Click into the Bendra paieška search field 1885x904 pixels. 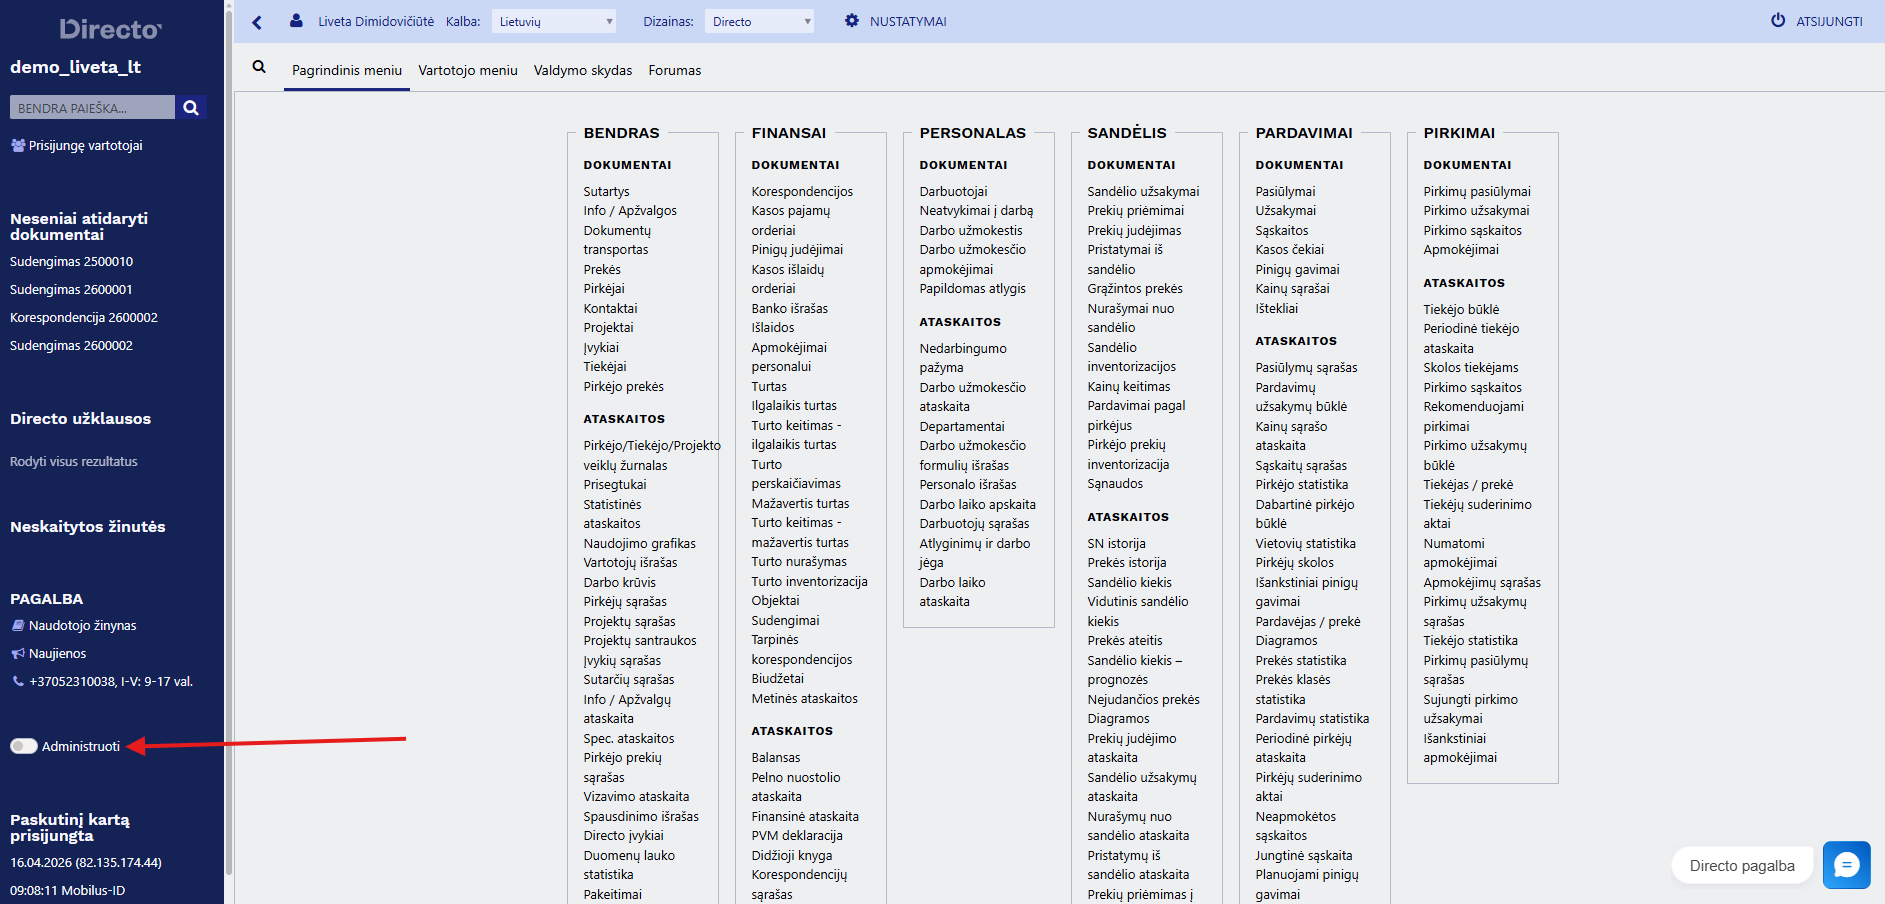tap(92, 108)
